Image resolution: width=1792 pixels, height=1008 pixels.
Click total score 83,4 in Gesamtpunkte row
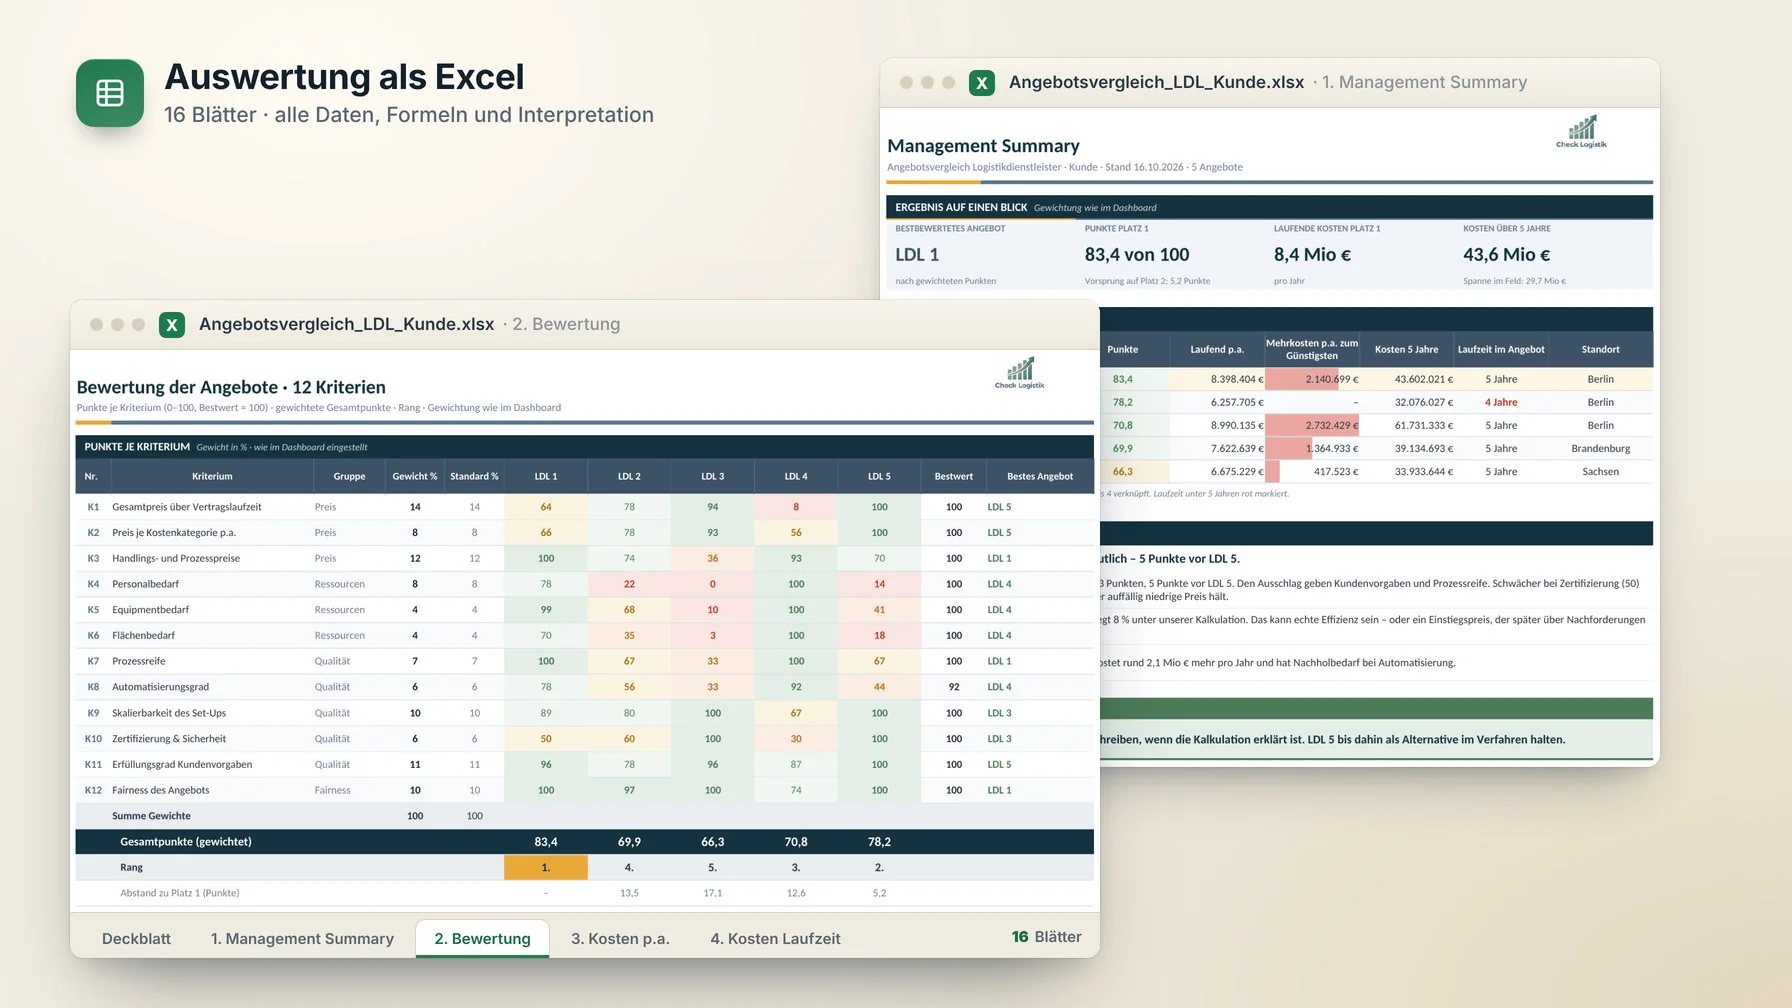pos(546,842)
